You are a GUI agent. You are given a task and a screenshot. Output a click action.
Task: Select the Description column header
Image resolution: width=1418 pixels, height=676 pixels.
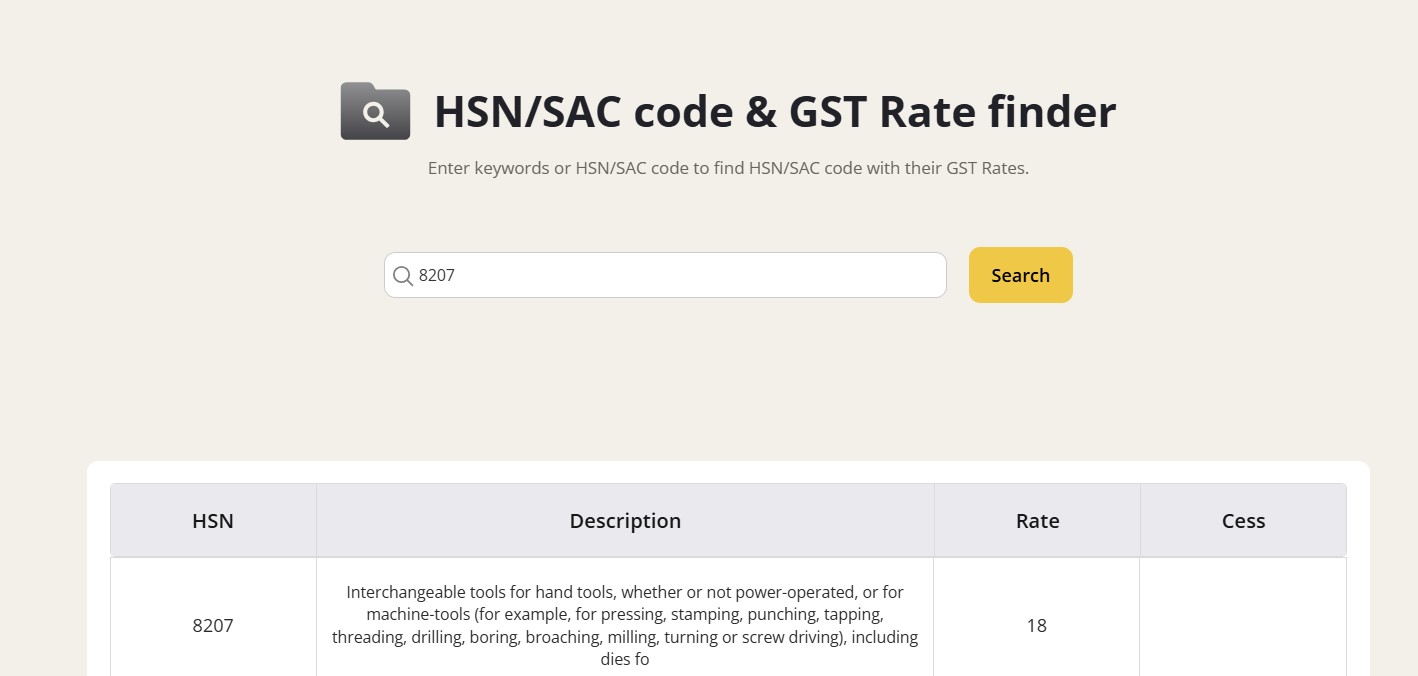coord(625,521)
